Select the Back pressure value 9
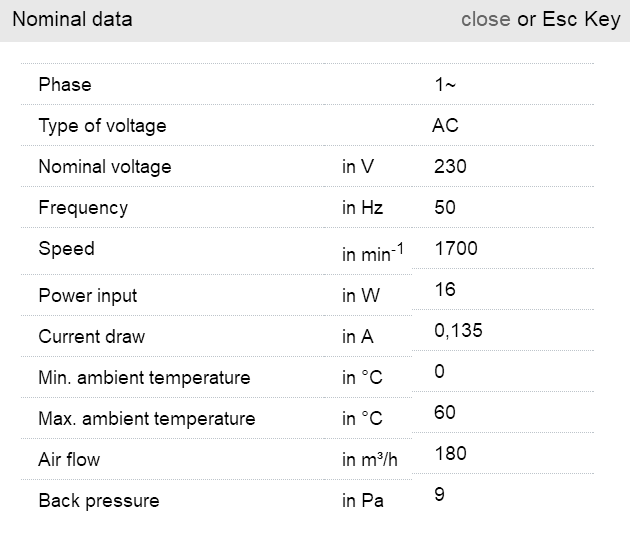630x543 pixels. [x=440, y=494]
